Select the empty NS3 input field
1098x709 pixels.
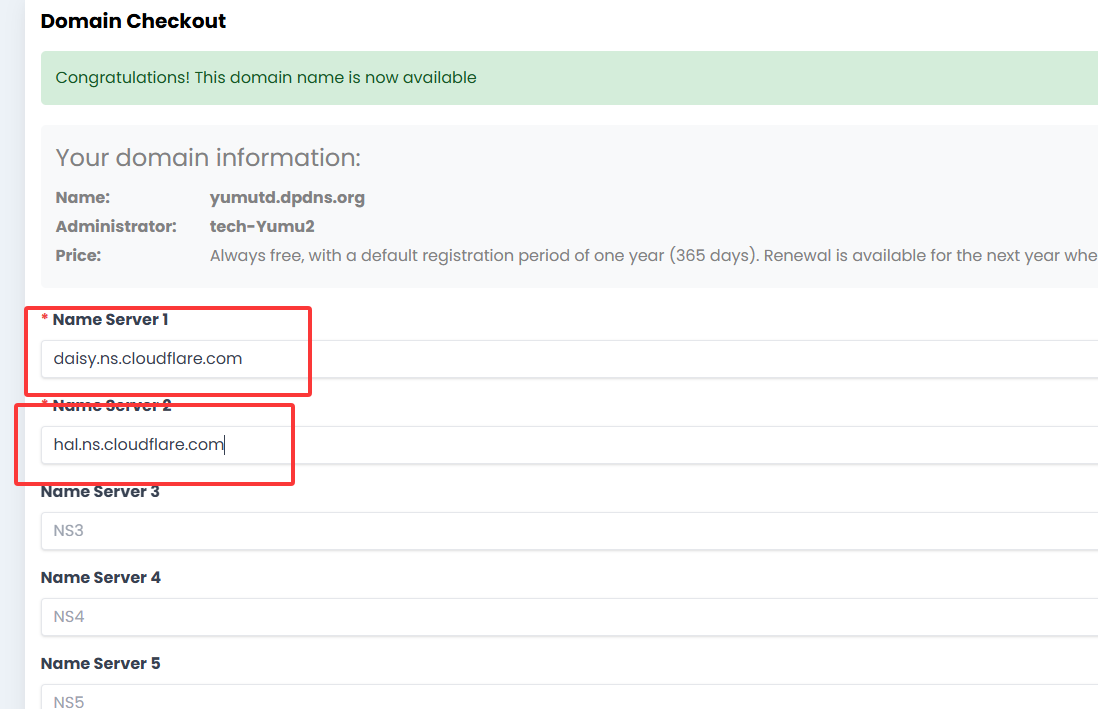[x=570, y=531]
